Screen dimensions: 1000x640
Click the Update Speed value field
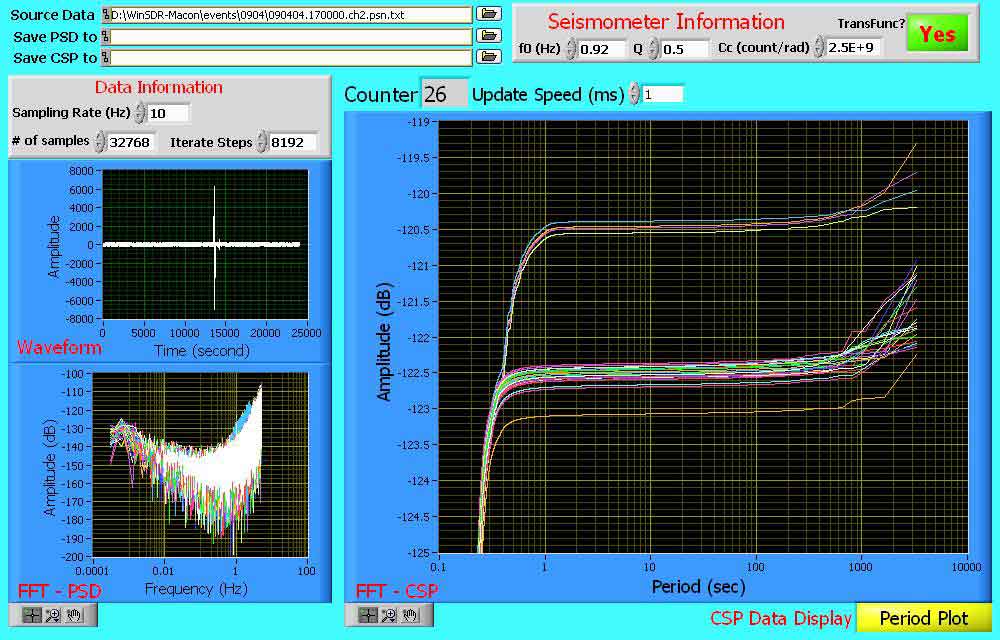pyautogui.click(x=662, y=94)
